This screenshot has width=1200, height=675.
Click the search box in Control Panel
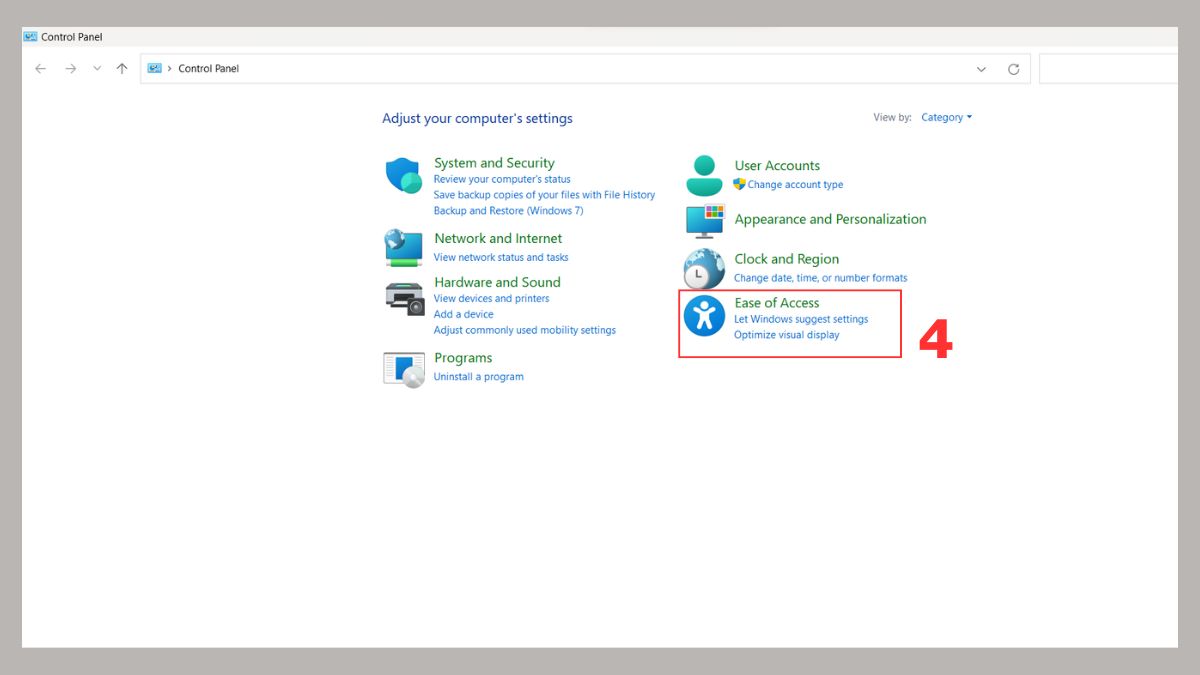1108,69
